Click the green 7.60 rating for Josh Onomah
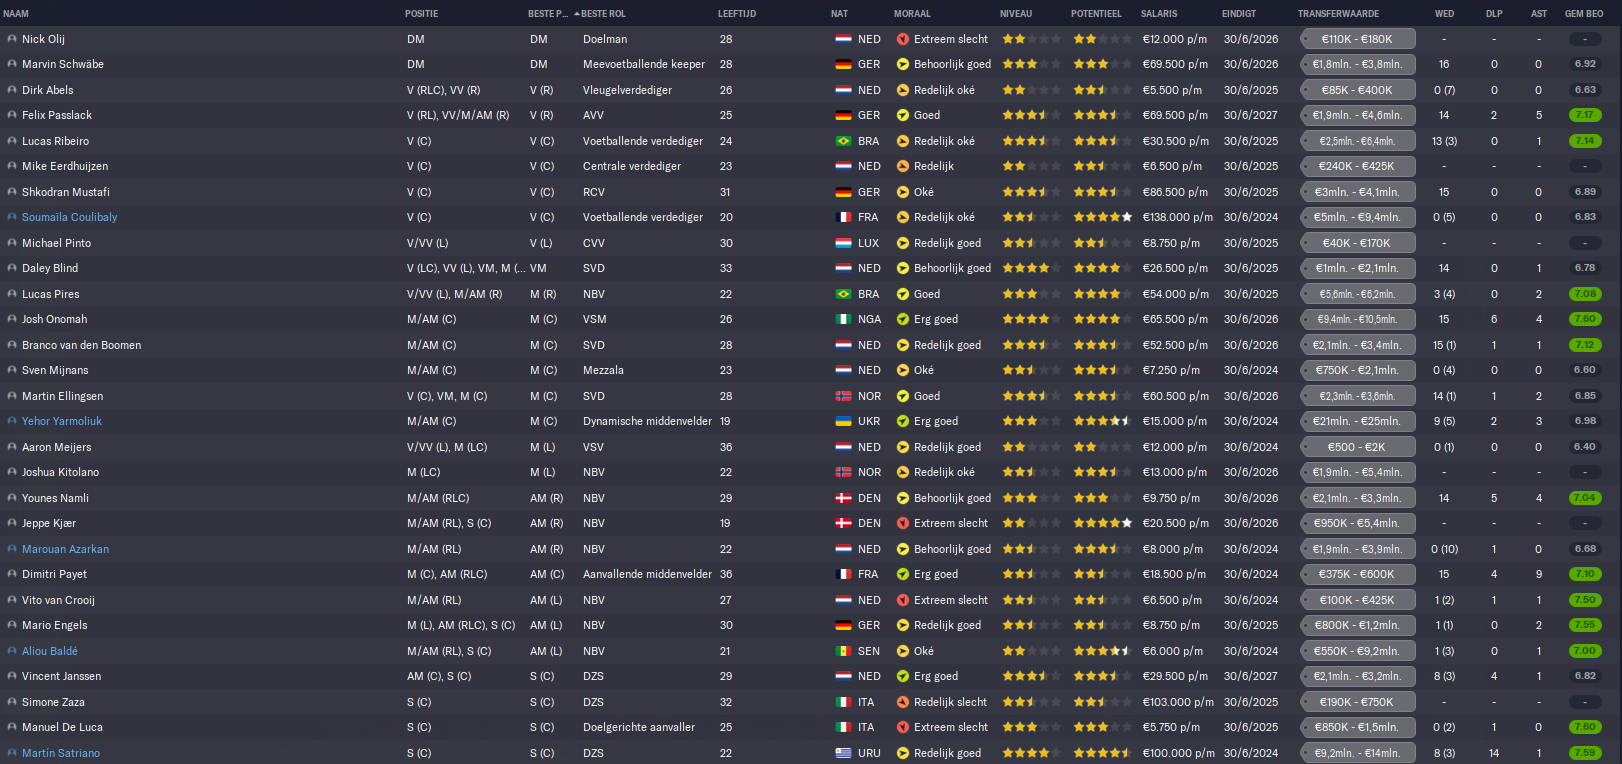 pyautogui.click(x=1585, y=319)
